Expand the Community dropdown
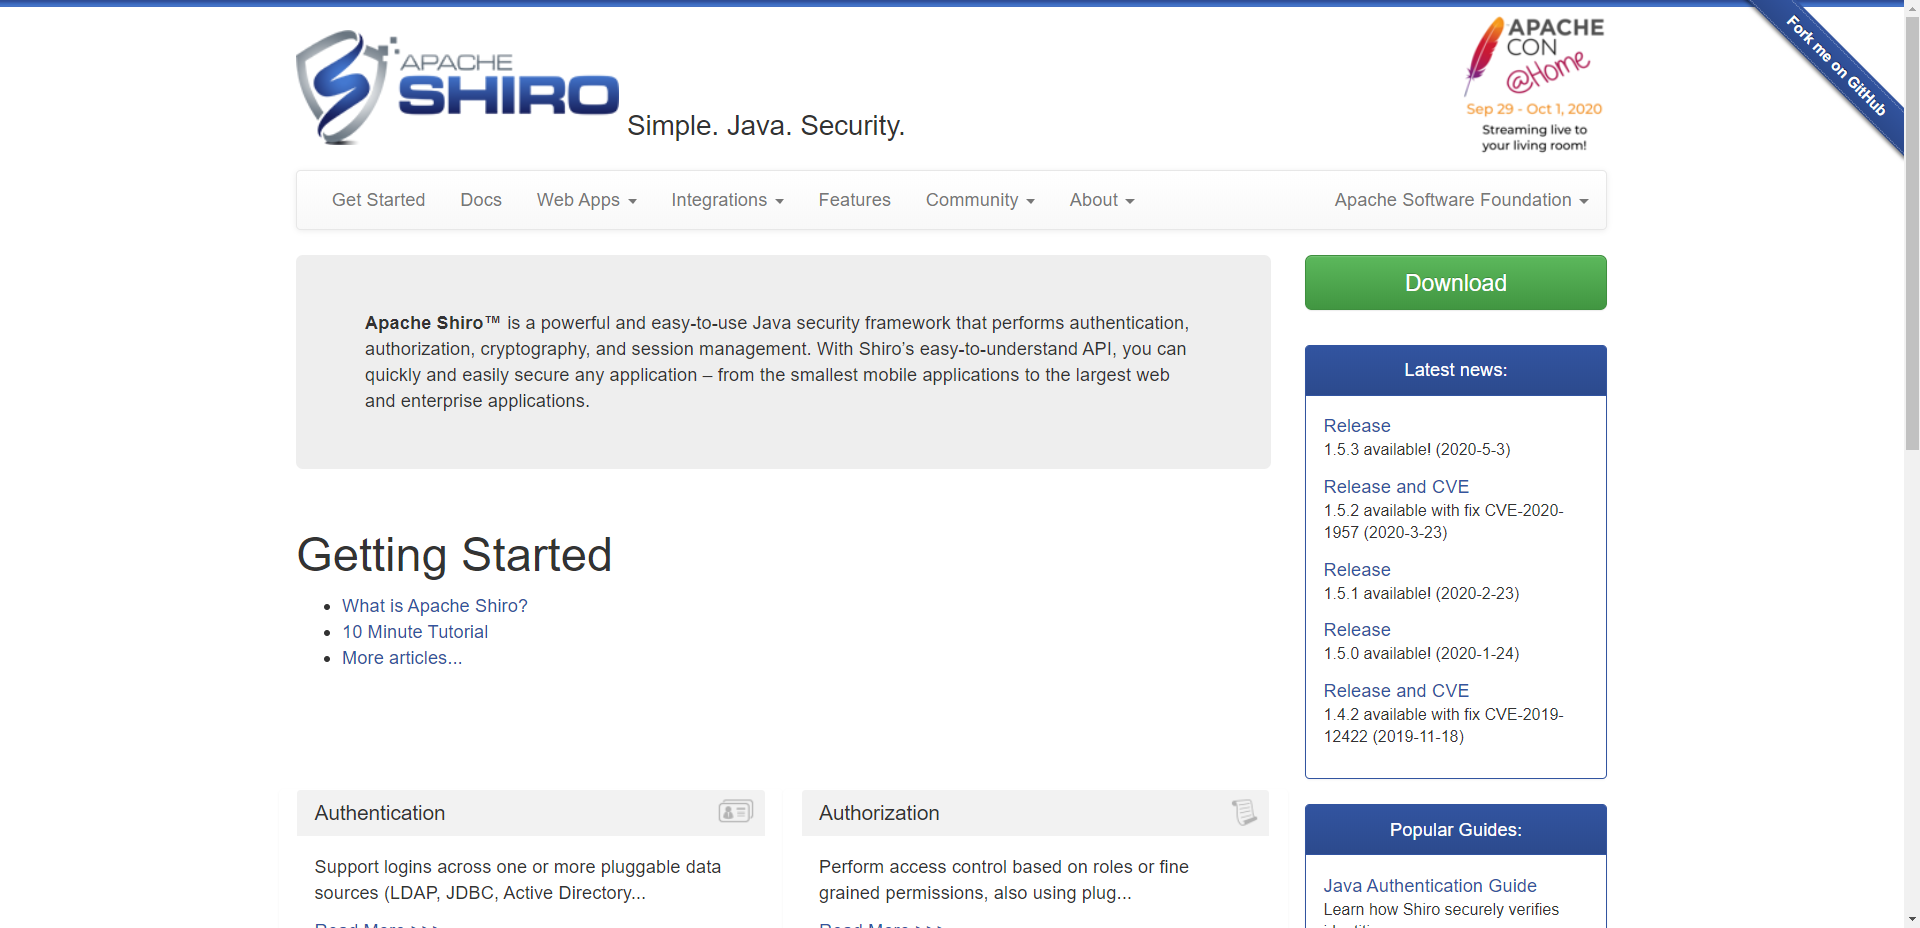The image size is (1920, 928). tap(979, 200)
